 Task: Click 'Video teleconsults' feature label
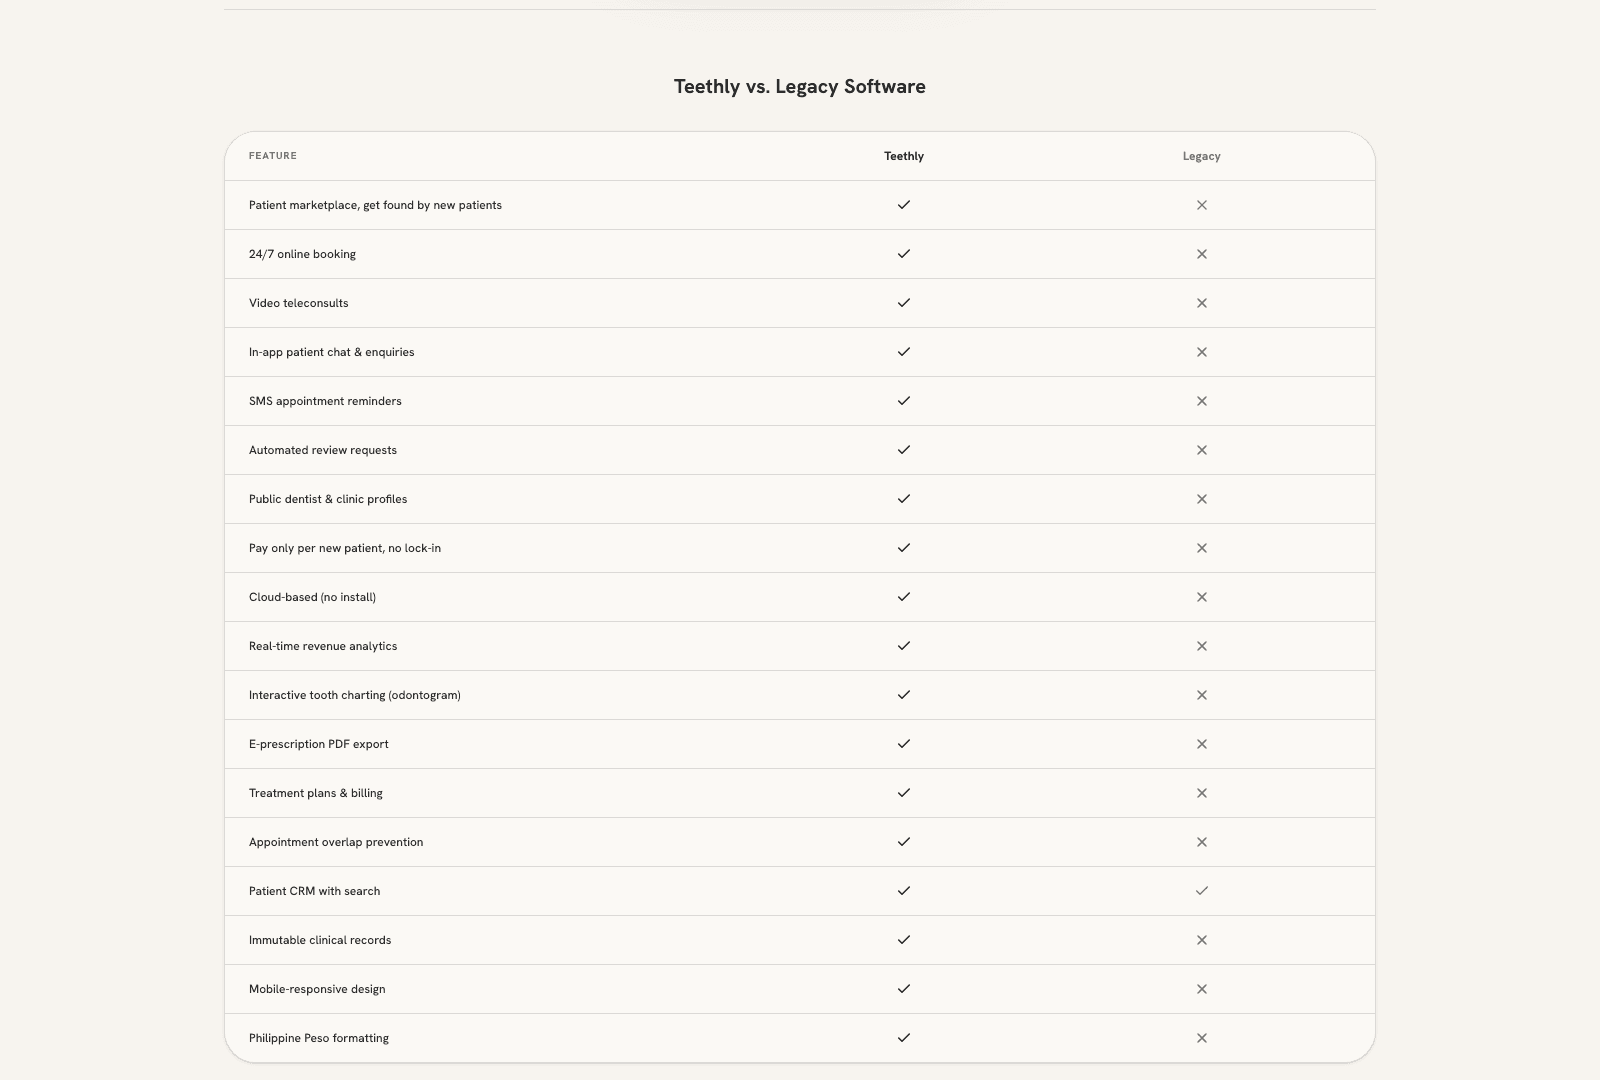(x=299, y=303)
